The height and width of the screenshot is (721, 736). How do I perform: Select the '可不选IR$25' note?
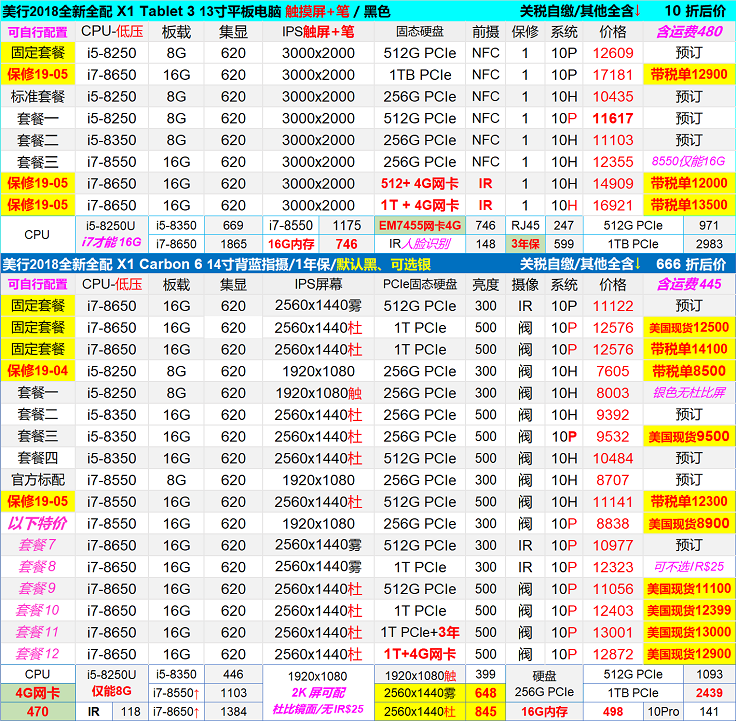point(689,567)
